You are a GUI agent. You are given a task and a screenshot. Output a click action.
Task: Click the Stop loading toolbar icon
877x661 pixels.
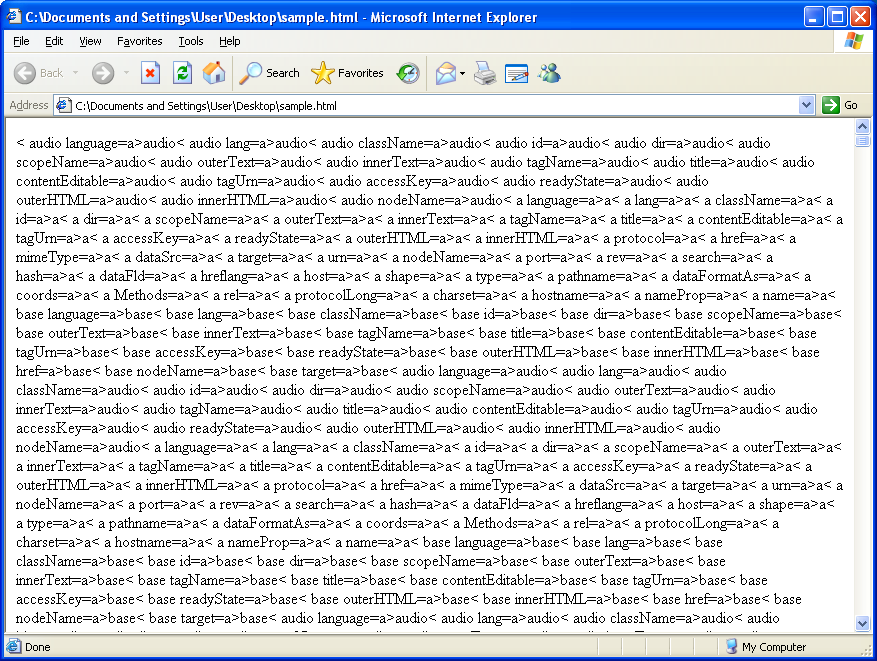(150, 73)
